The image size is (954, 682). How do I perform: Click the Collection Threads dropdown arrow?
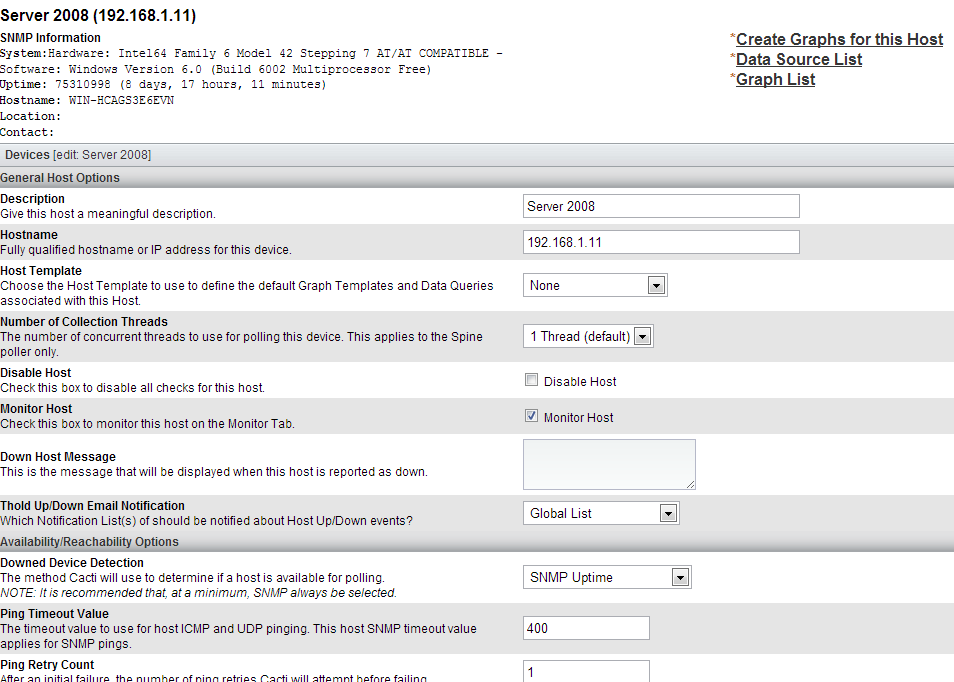[642, 336]
